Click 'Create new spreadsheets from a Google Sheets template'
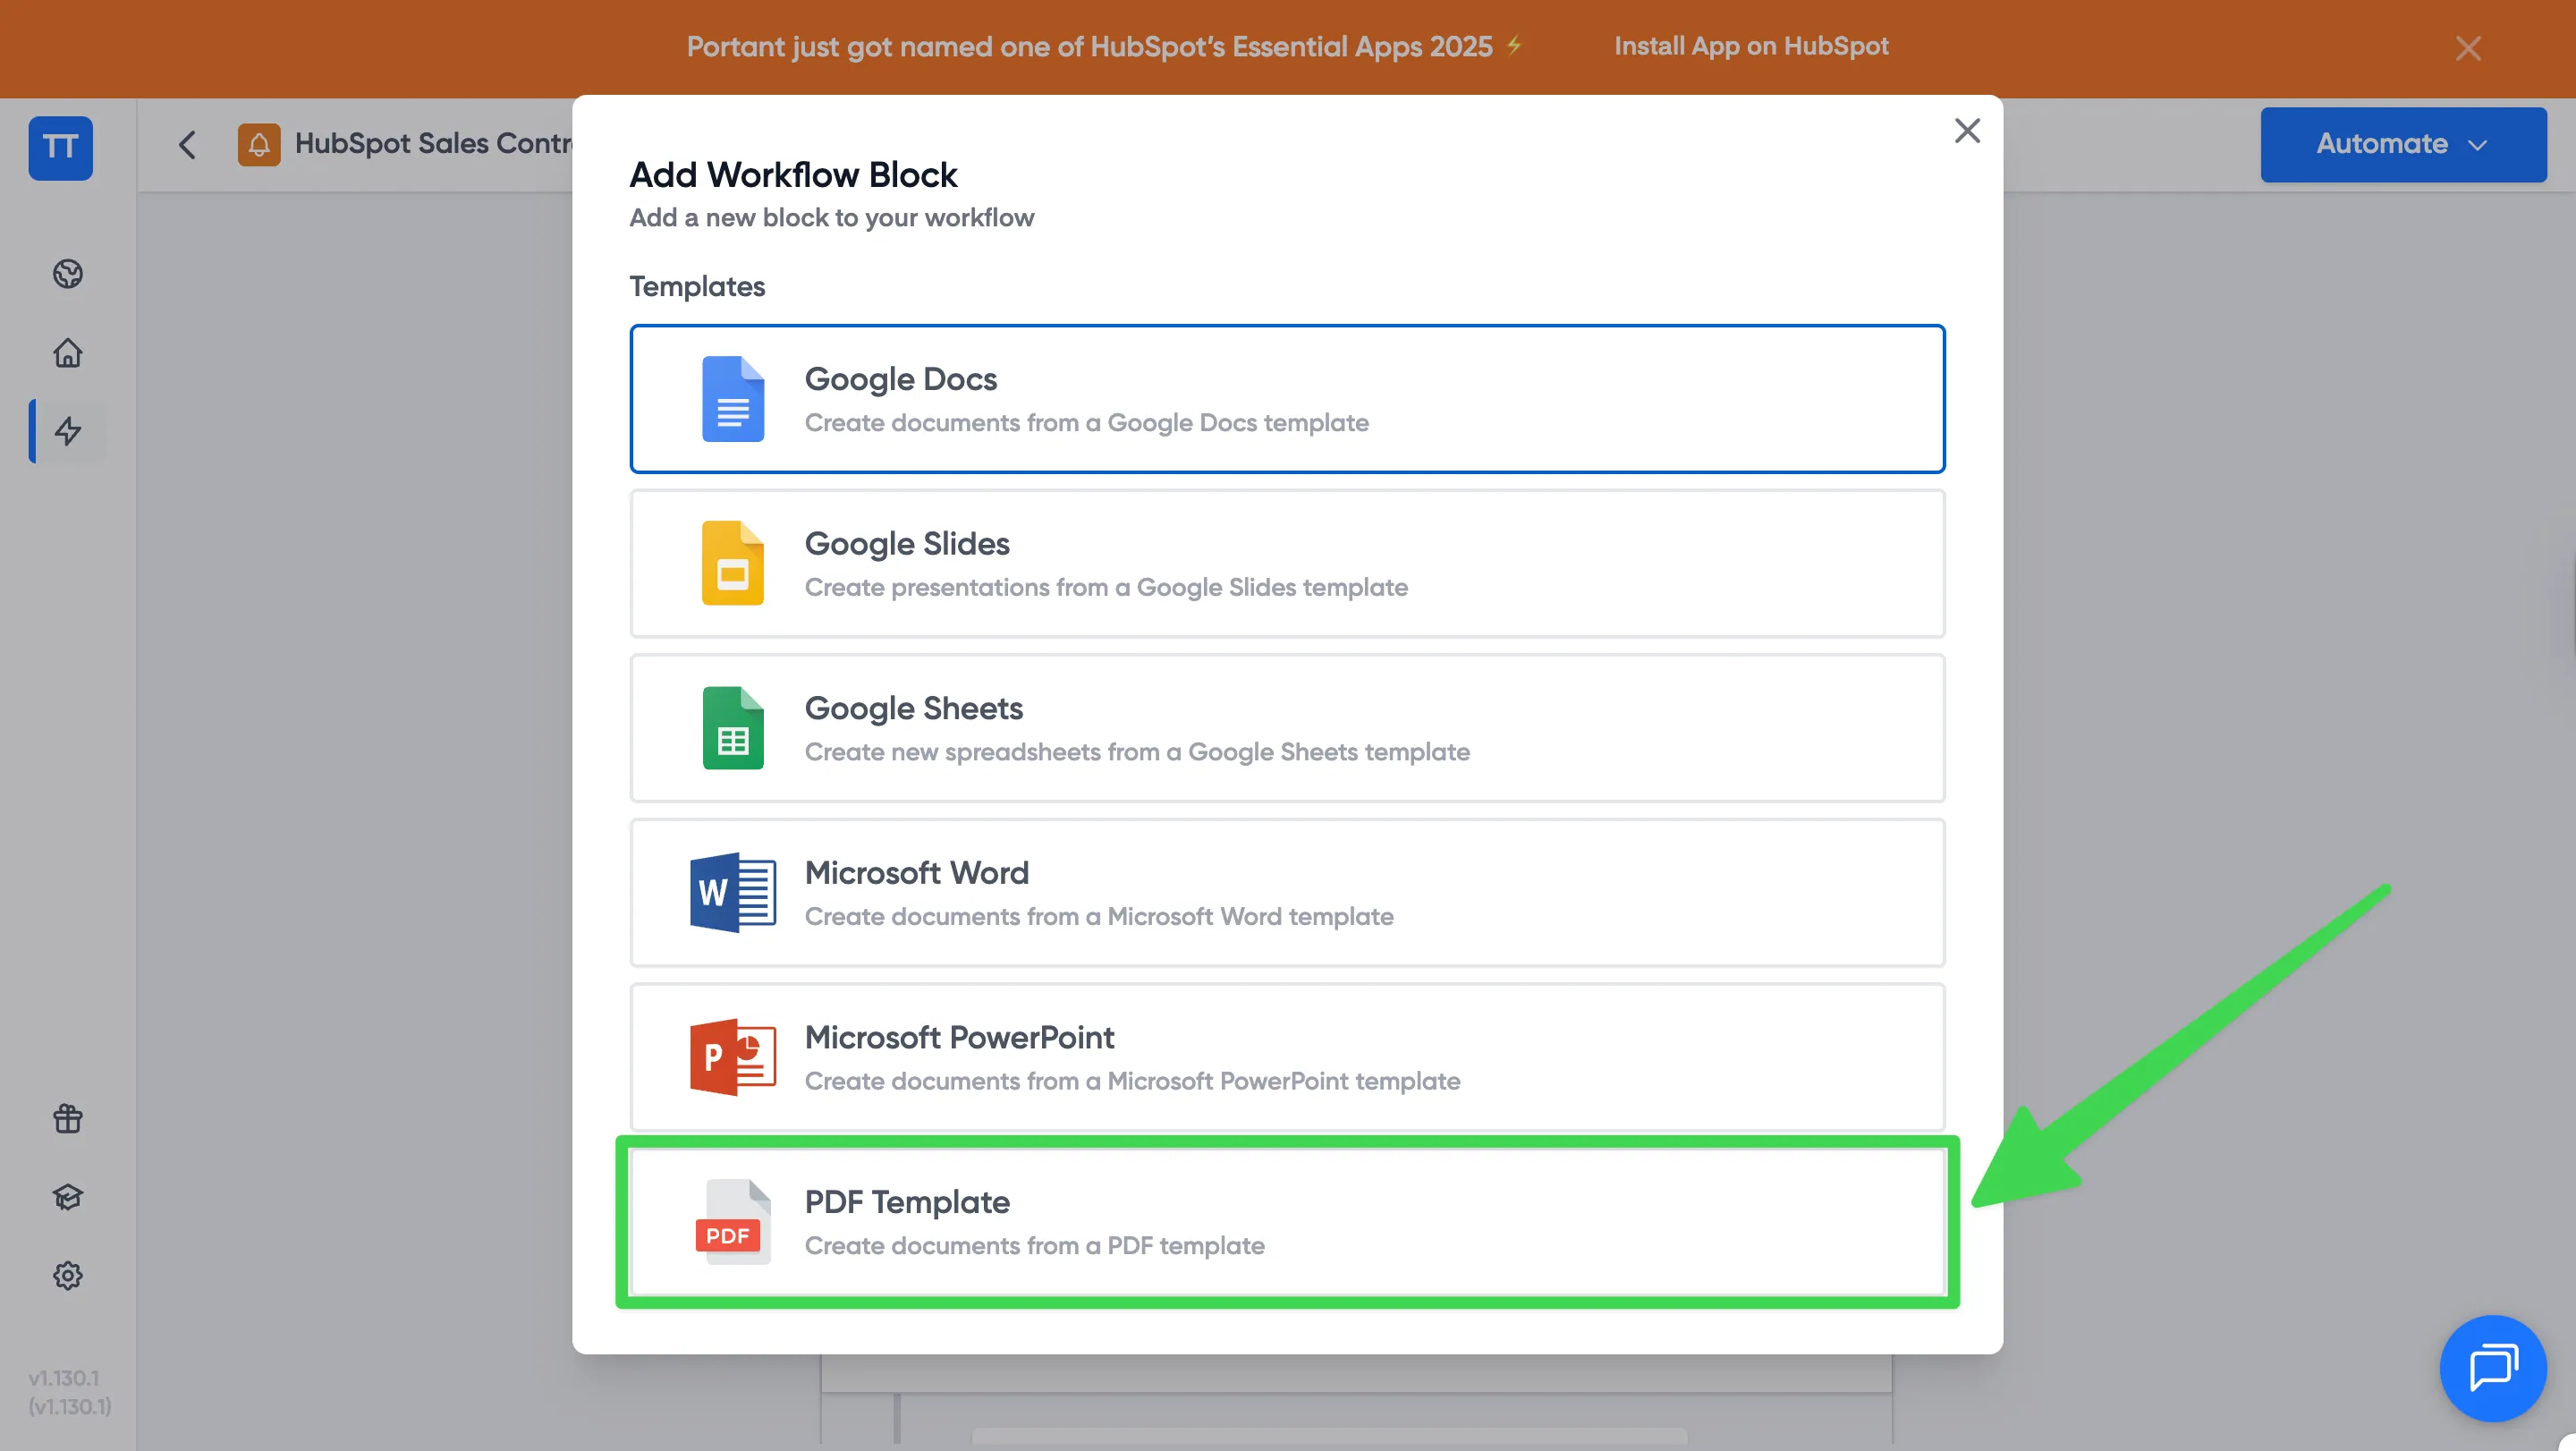The height and width of the screenshot is (1451, 2576). 1137,751
